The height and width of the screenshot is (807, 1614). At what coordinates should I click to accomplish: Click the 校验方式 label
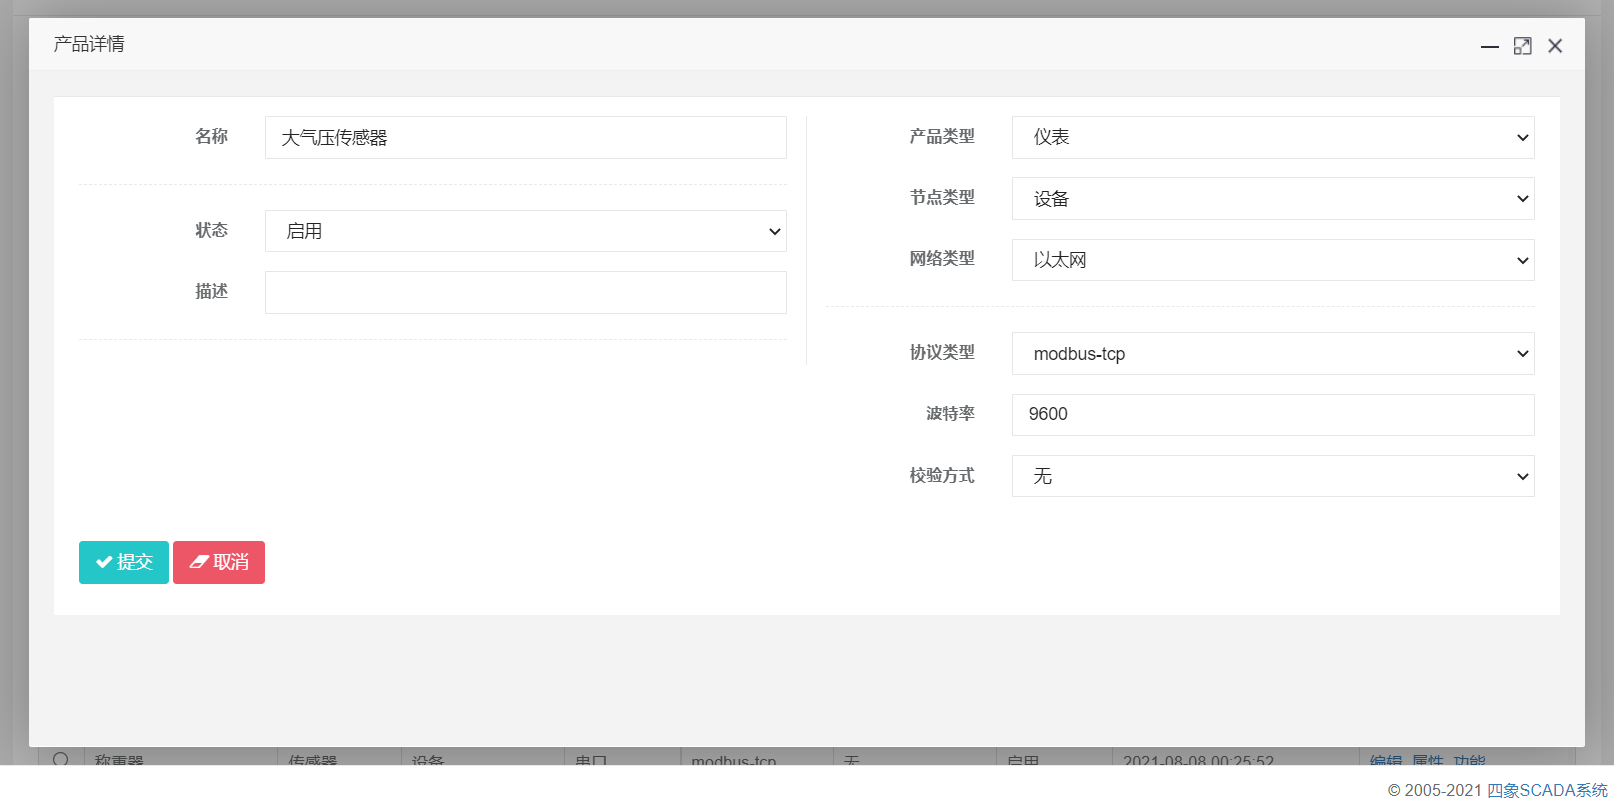(942, 475)
